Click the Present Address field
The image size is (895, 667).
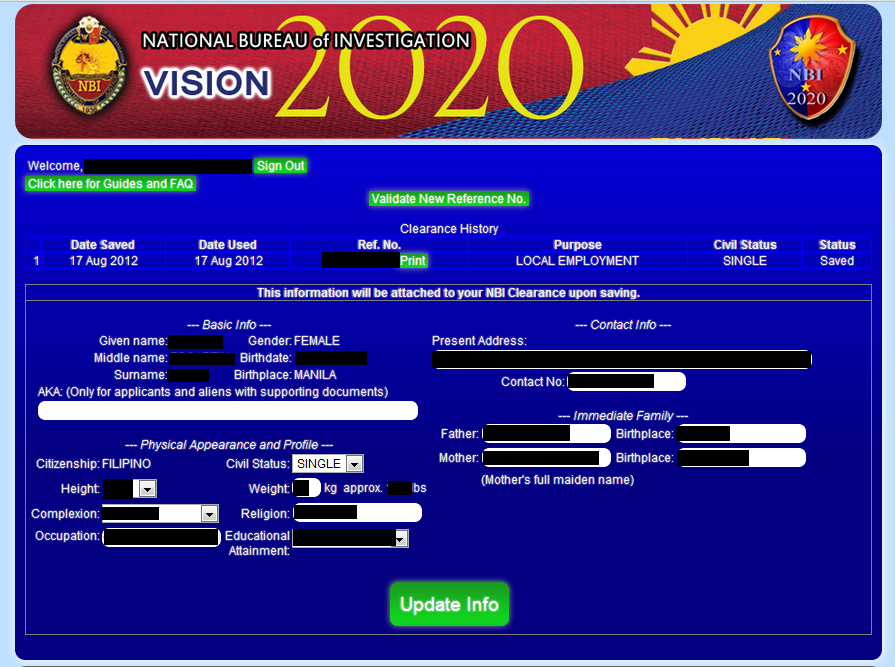coord(622,359)
